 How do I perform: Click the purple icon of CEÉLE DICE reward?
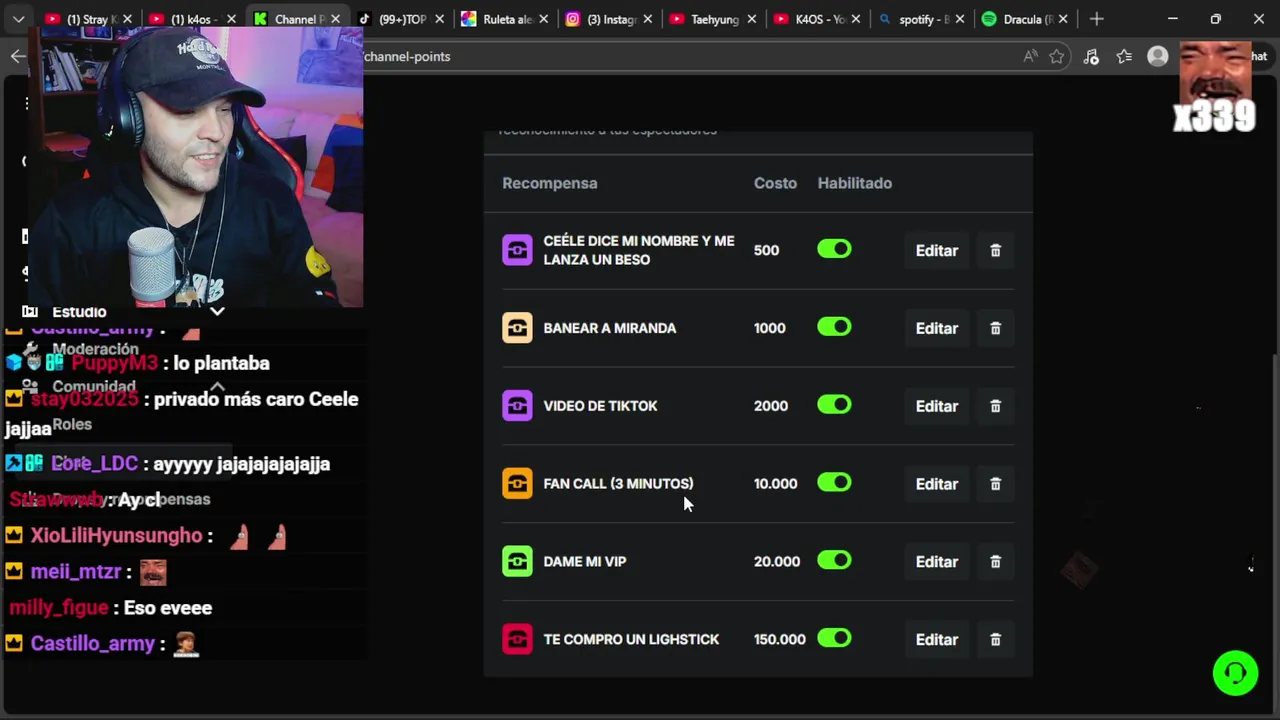click(517, 250)
